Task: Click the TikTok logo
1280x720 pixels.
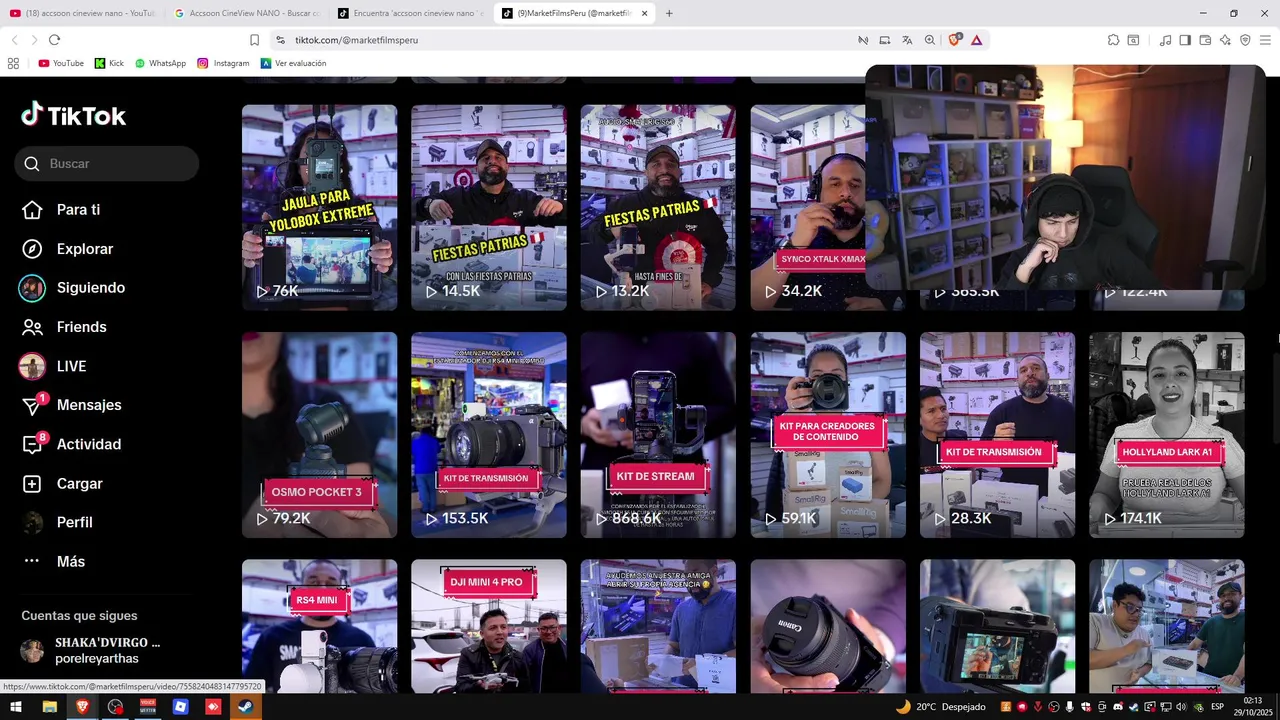Action: click(x=74, y=115)
